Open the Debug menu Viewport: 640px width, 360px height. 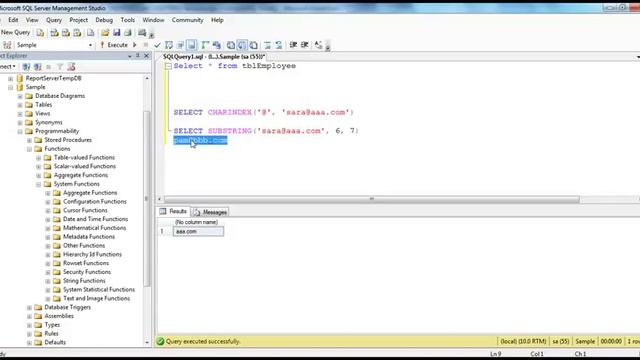coord(104,20)
